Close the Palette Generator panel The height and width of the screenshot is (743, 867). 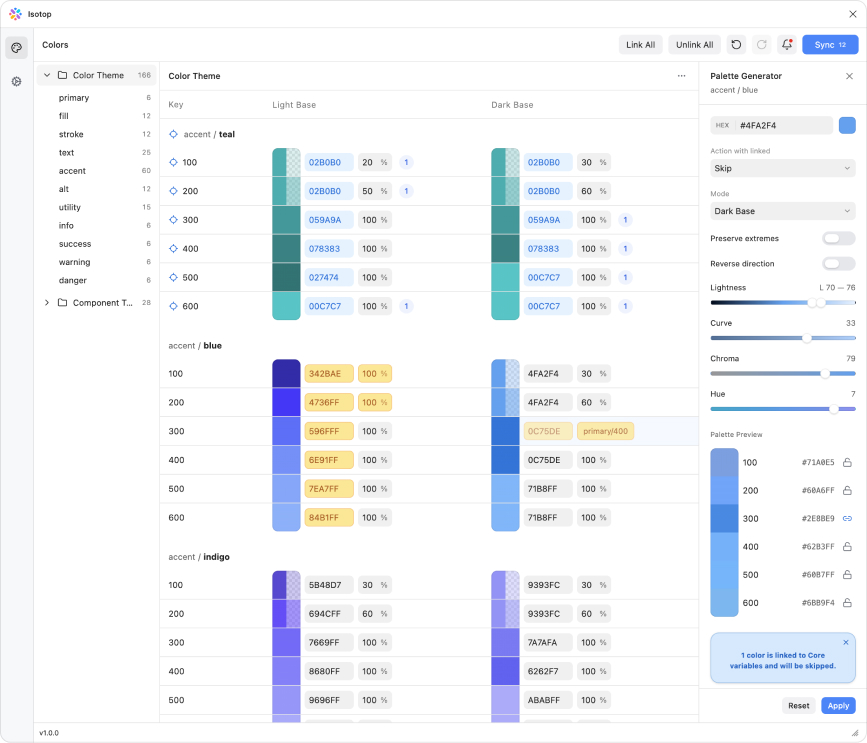[x=849, y=76]
